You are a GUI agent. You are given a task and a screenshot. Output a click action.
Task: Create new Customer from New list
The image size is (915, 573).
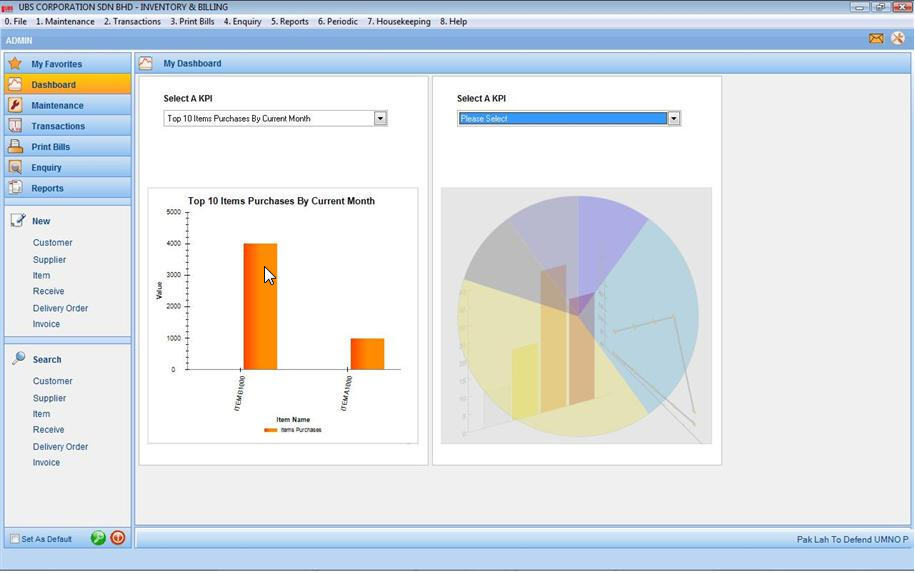point(53,242)
